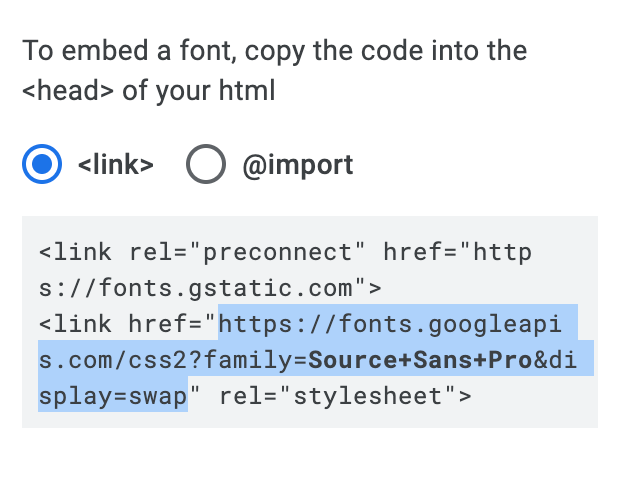Click the highlighted https://fonts.googleapi URL segment

(390, 324)
